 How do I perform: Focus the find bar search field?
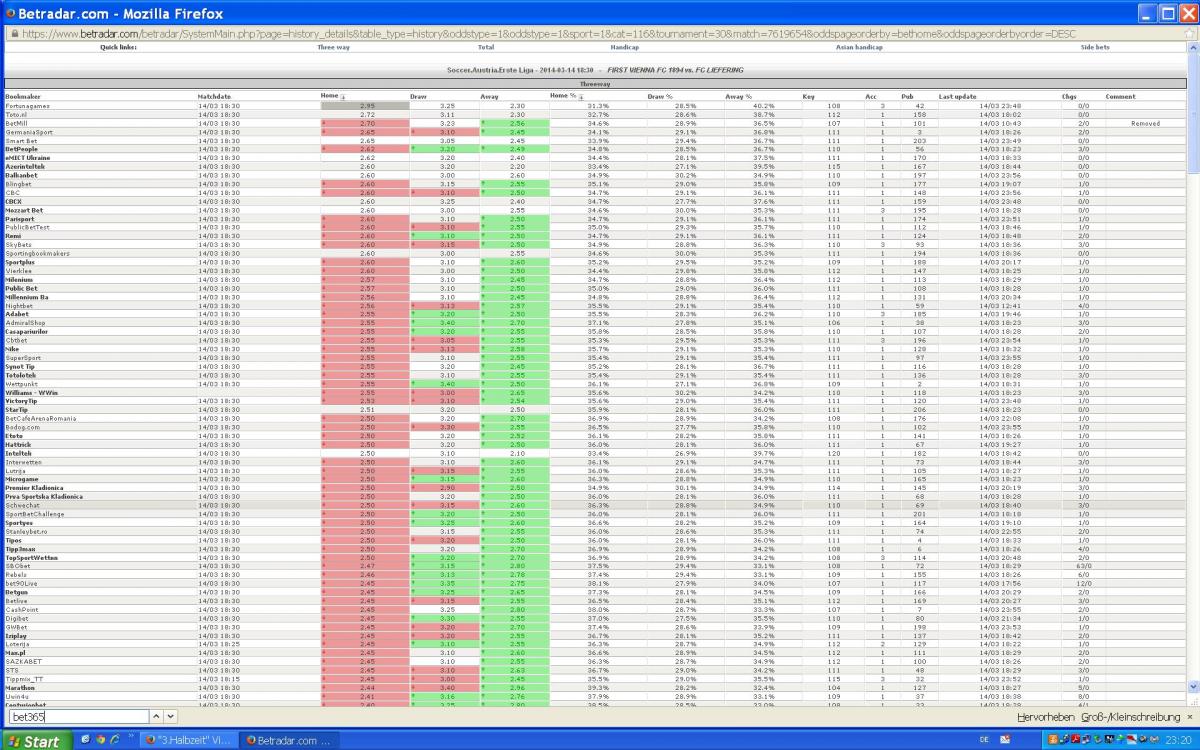(78, 717)
